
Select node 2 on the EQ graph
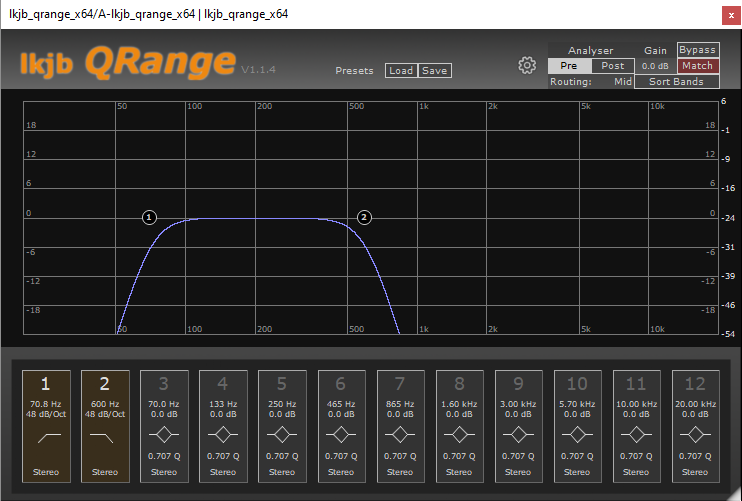364,217
